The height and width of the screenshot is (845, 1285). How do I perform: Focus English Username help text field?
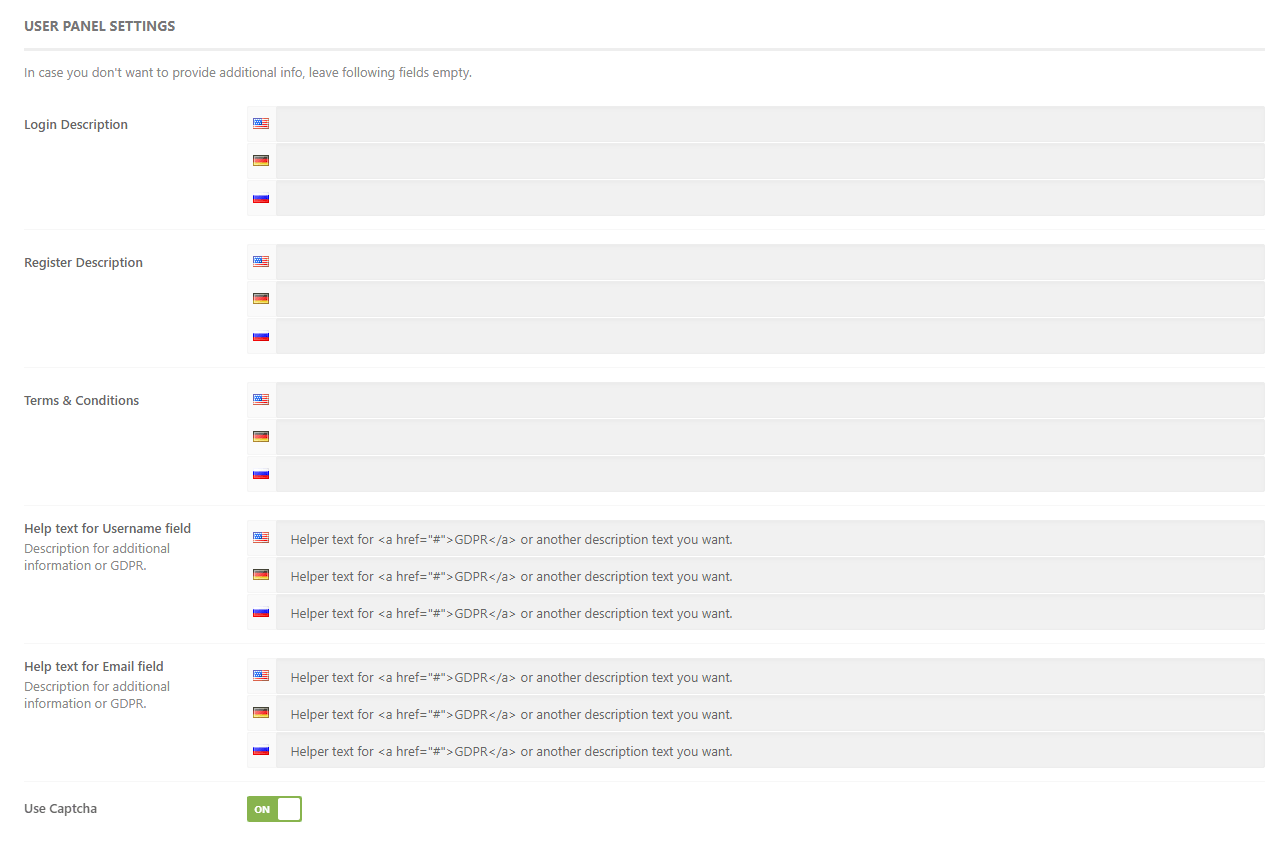point(770,539)
